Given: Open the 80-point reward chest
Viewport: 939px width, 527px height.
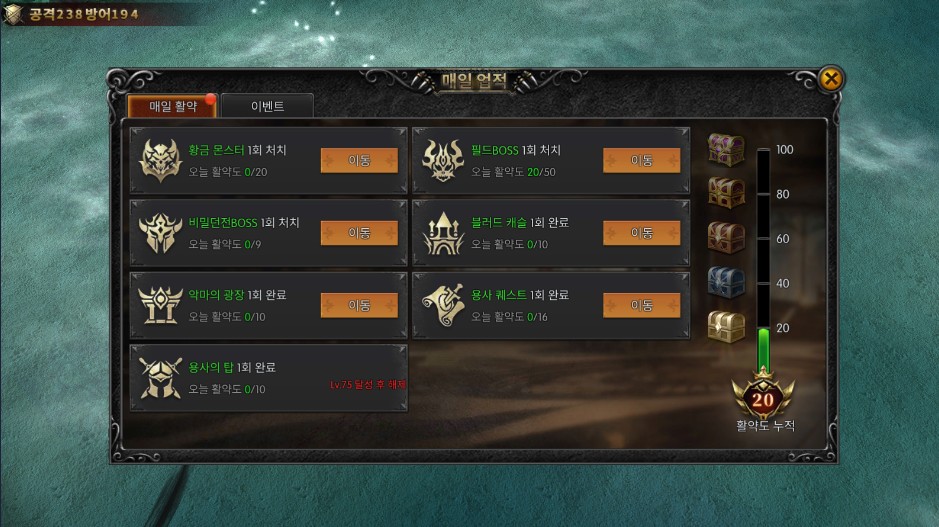Looking at the screenshot, I should [726, 193].
